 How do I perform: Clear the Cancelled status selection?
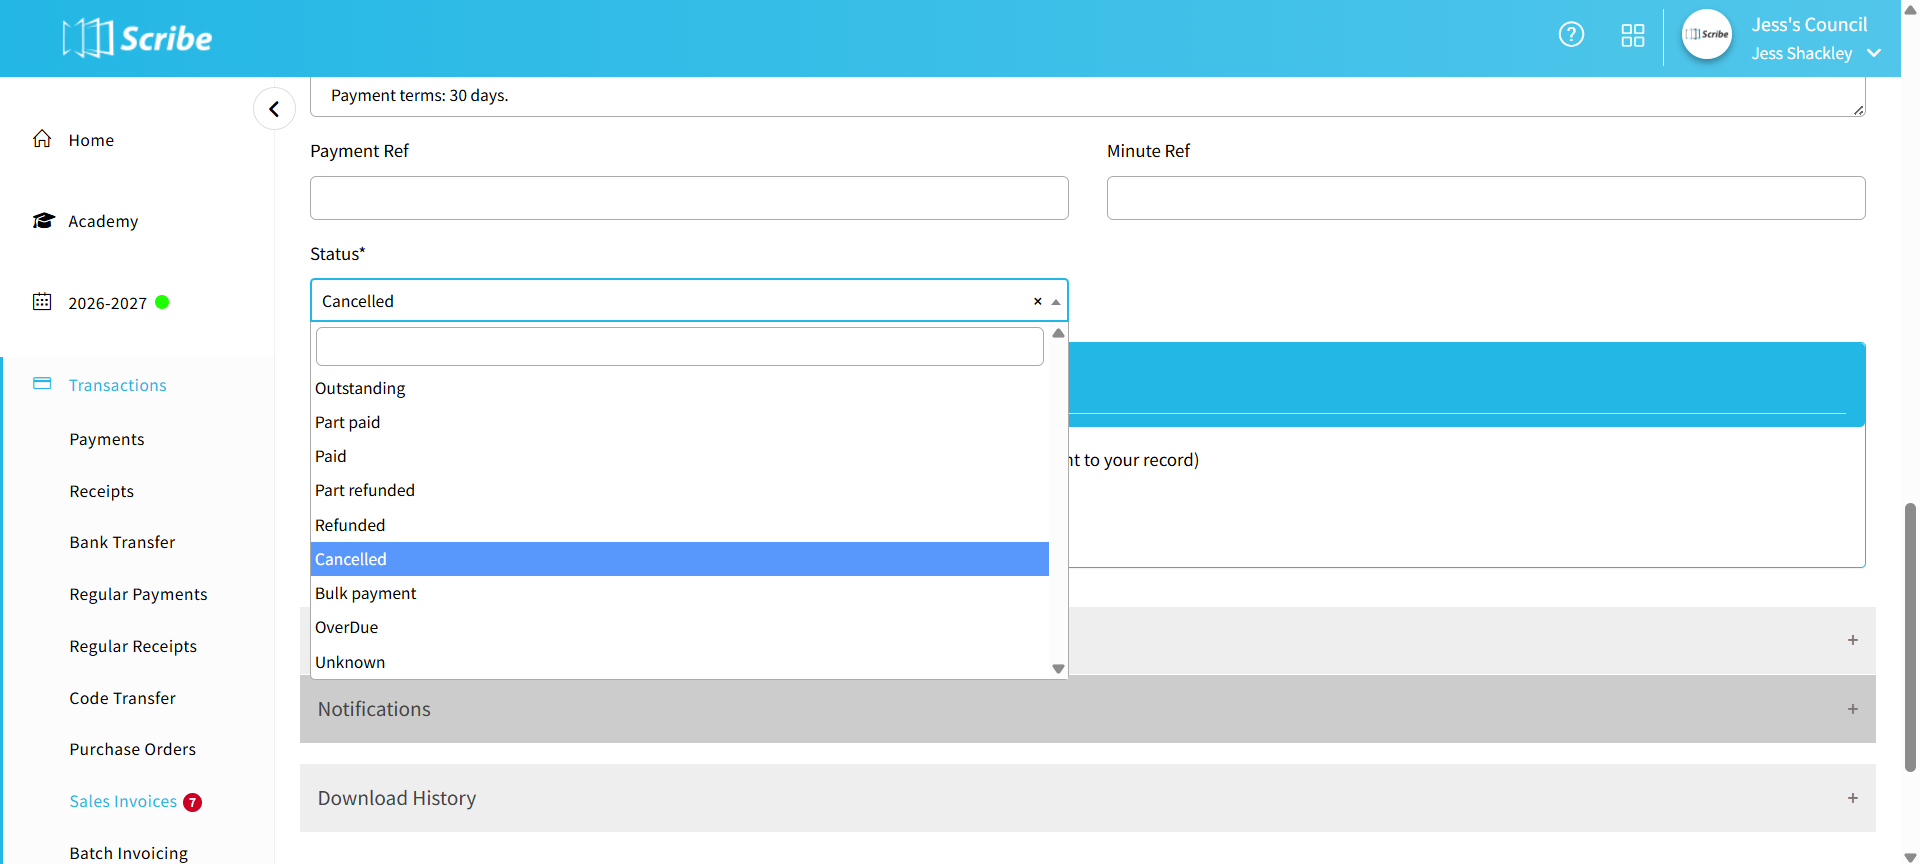point(1037,301)
